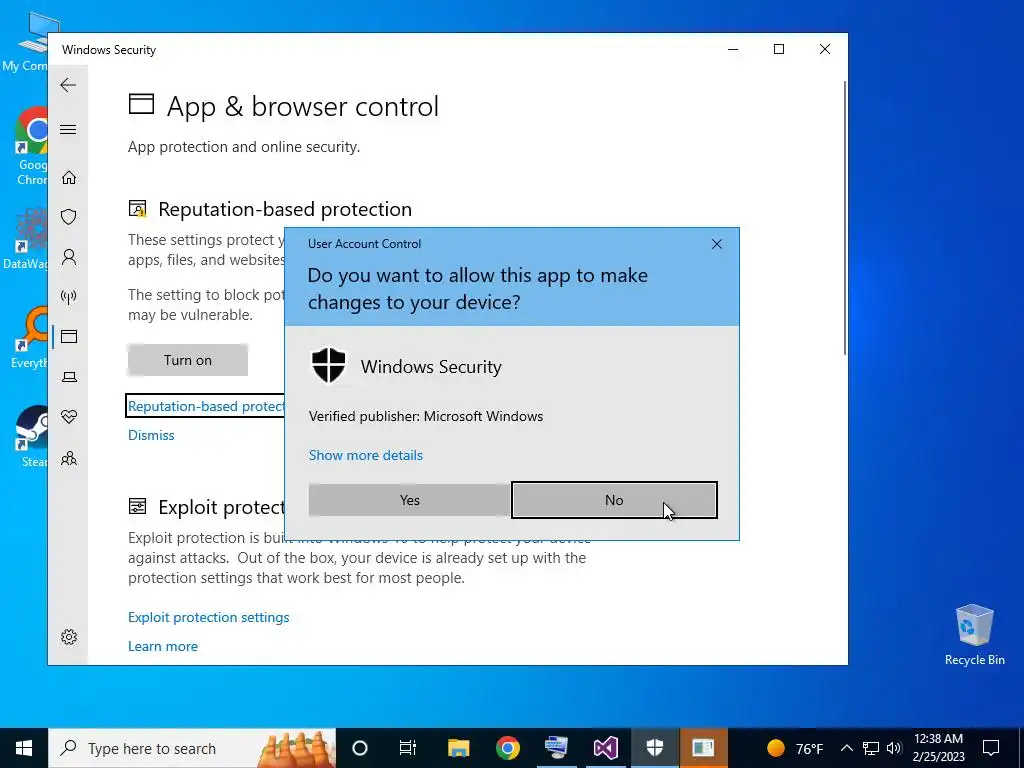
Task: Open Family options sidebar icon
Action: pyautogui.click(x=69, y=458)
